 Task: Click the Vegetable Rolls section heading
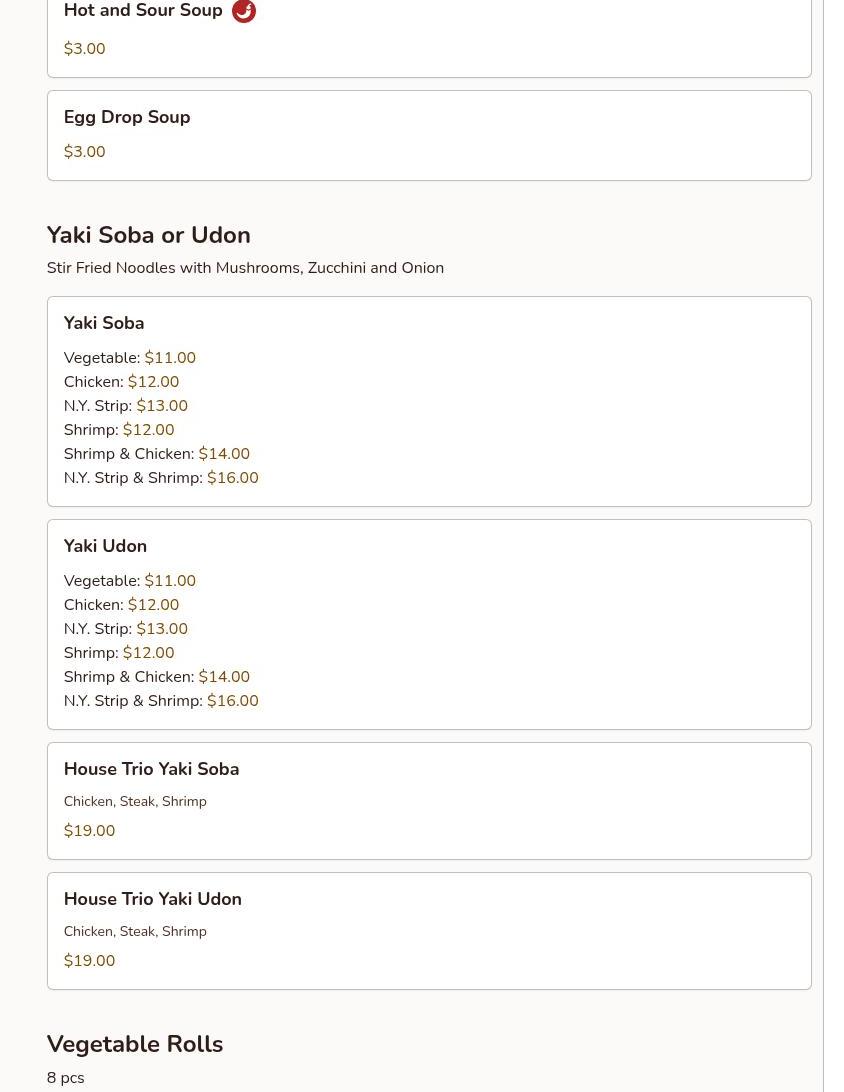pyautogui.click(x=135, y=1044)
